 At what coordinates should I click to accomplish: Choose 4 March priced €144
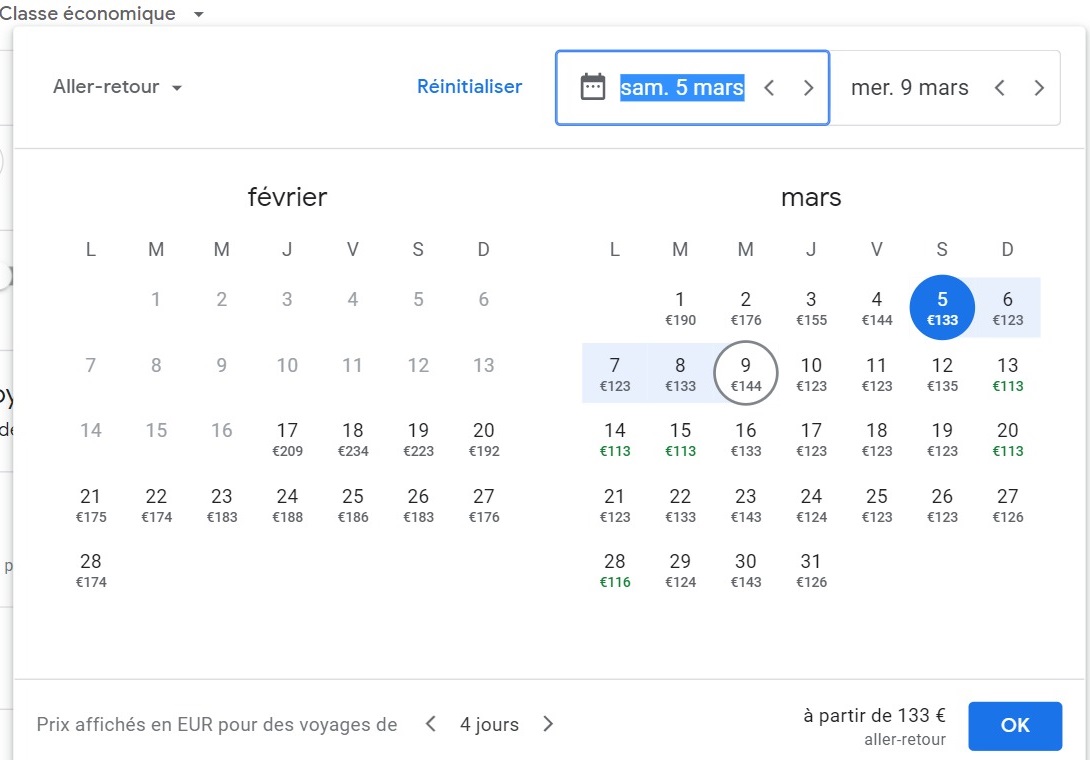click(x=877, y=307)
